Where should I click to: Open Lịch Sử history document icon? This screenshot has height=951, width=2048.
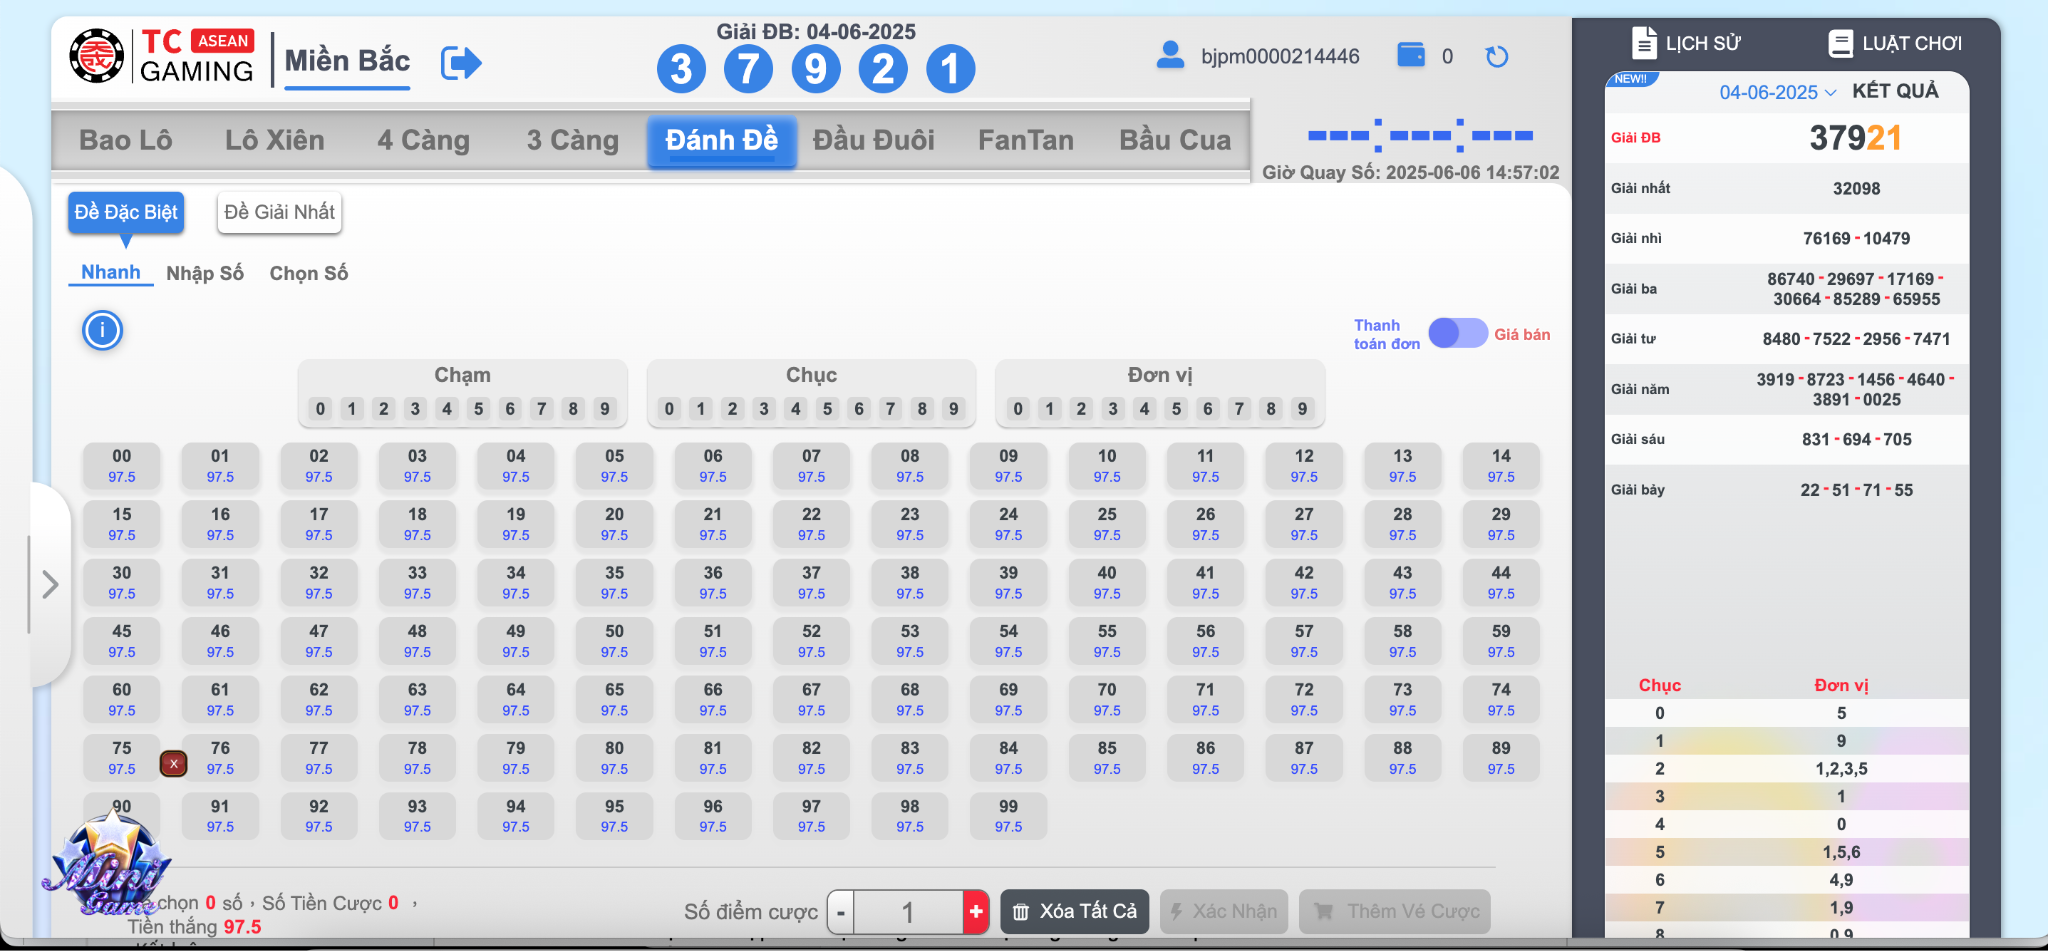pyautogui.click(x=1644, y=43)
